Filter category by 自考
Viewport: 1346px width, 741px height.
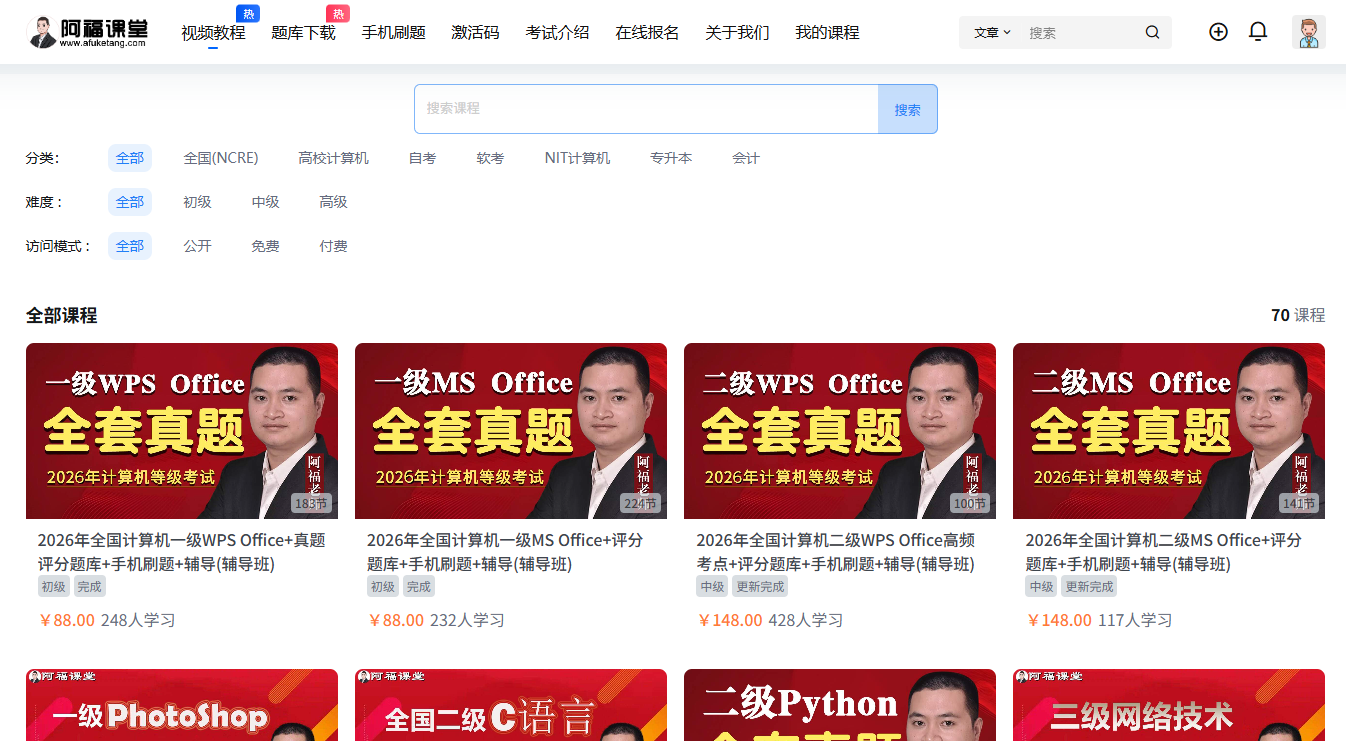point(422,158)
